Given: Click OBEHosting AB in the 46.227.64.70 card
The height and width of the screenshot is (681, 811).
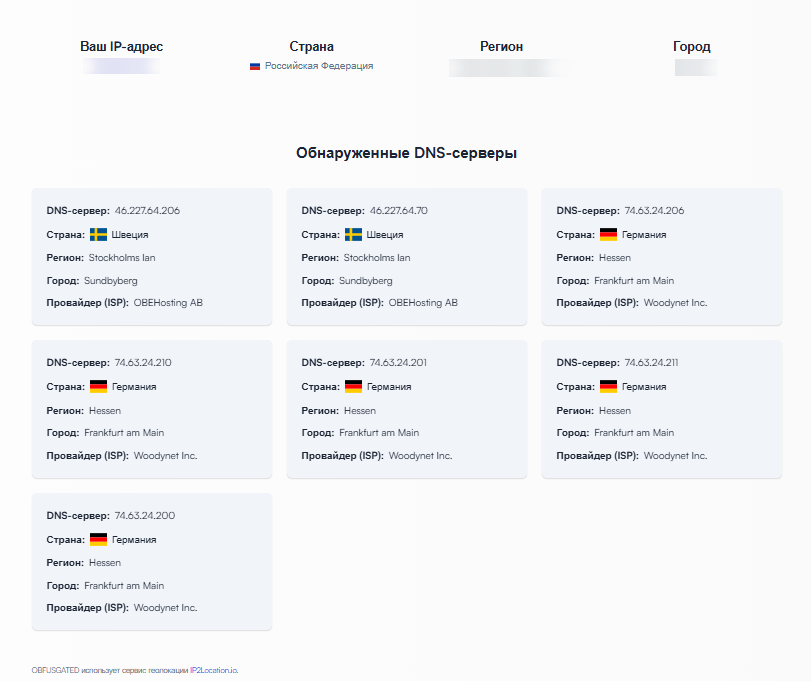Looking at the screenshot, I should tap(423, 303).
